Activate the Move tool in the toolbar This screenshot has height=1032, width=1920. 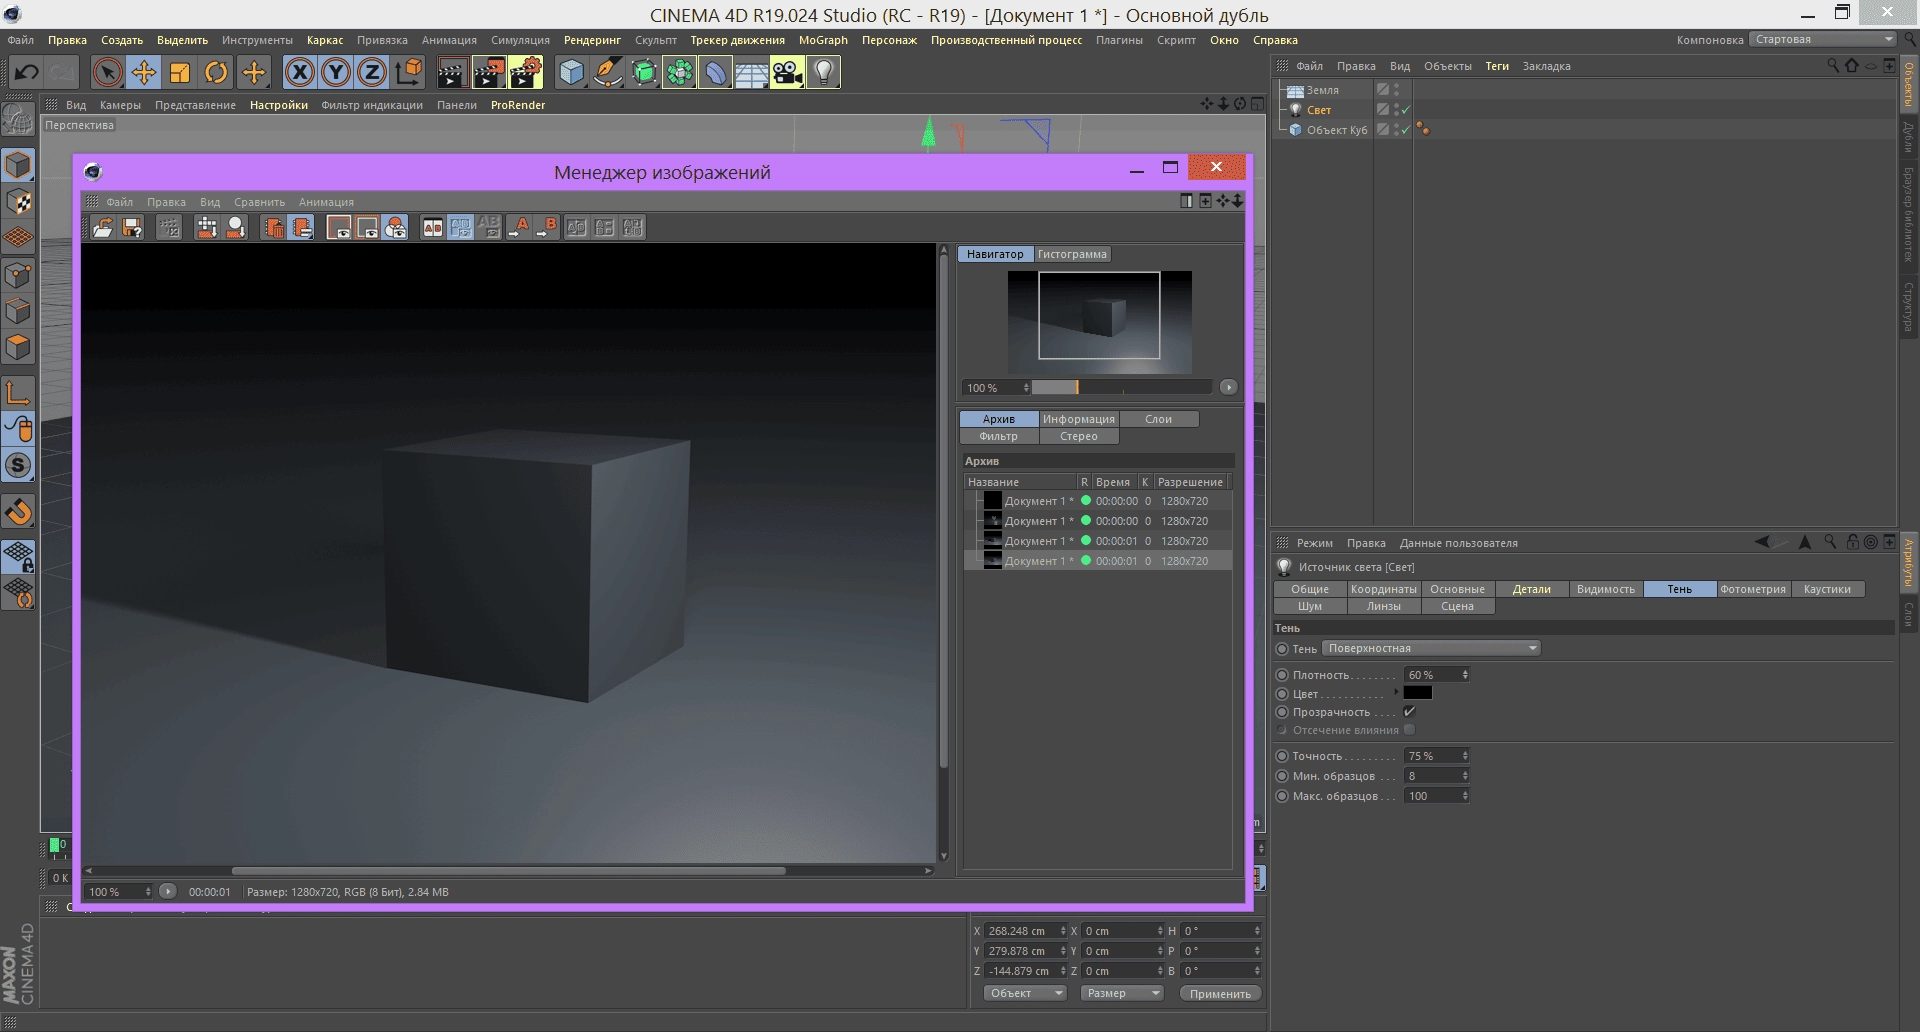tap(144, 72)
